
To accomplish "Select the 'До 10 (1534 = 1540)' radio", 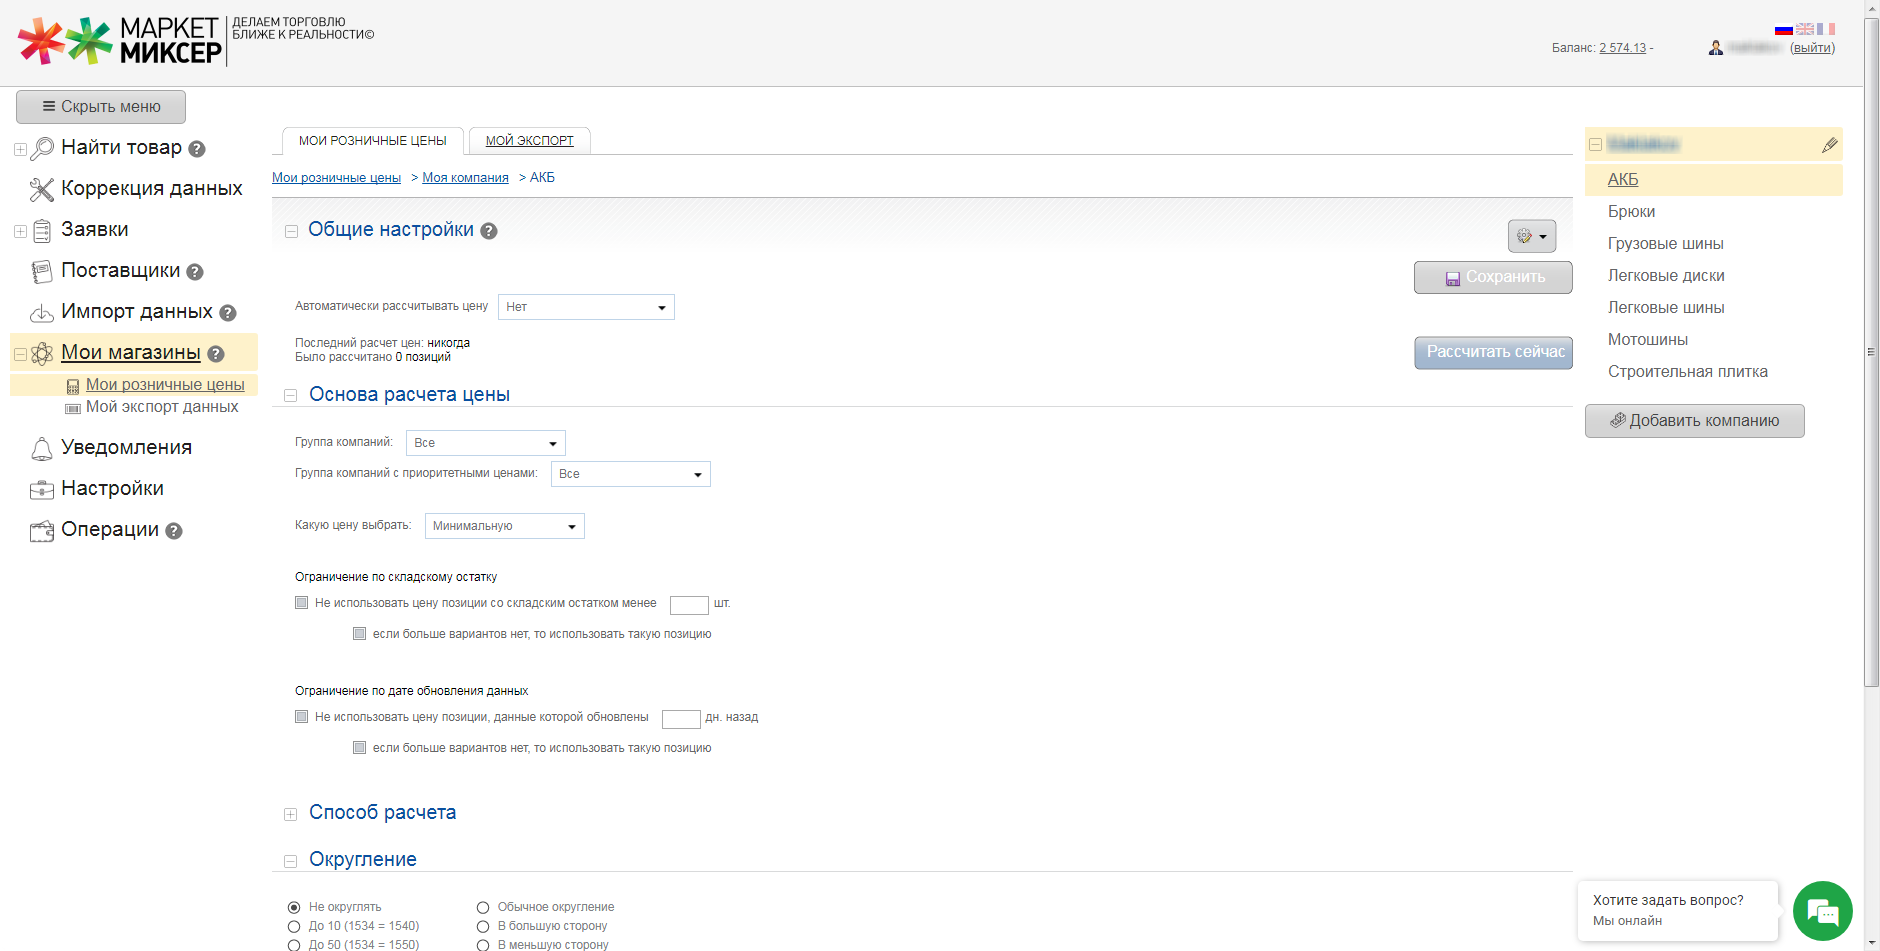I will pyautogui.click(x=294, y=927).
